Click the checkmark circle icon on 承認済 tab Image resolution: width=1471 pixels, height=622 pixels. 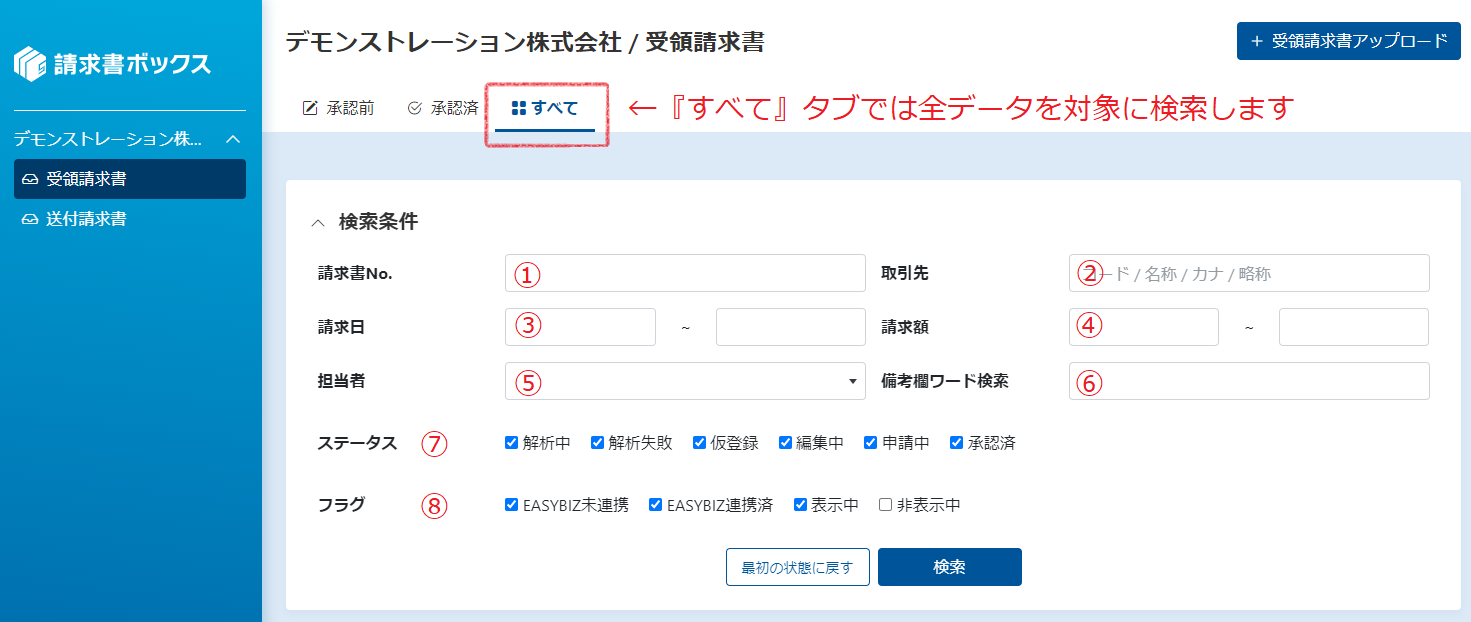tap(415, 108)
